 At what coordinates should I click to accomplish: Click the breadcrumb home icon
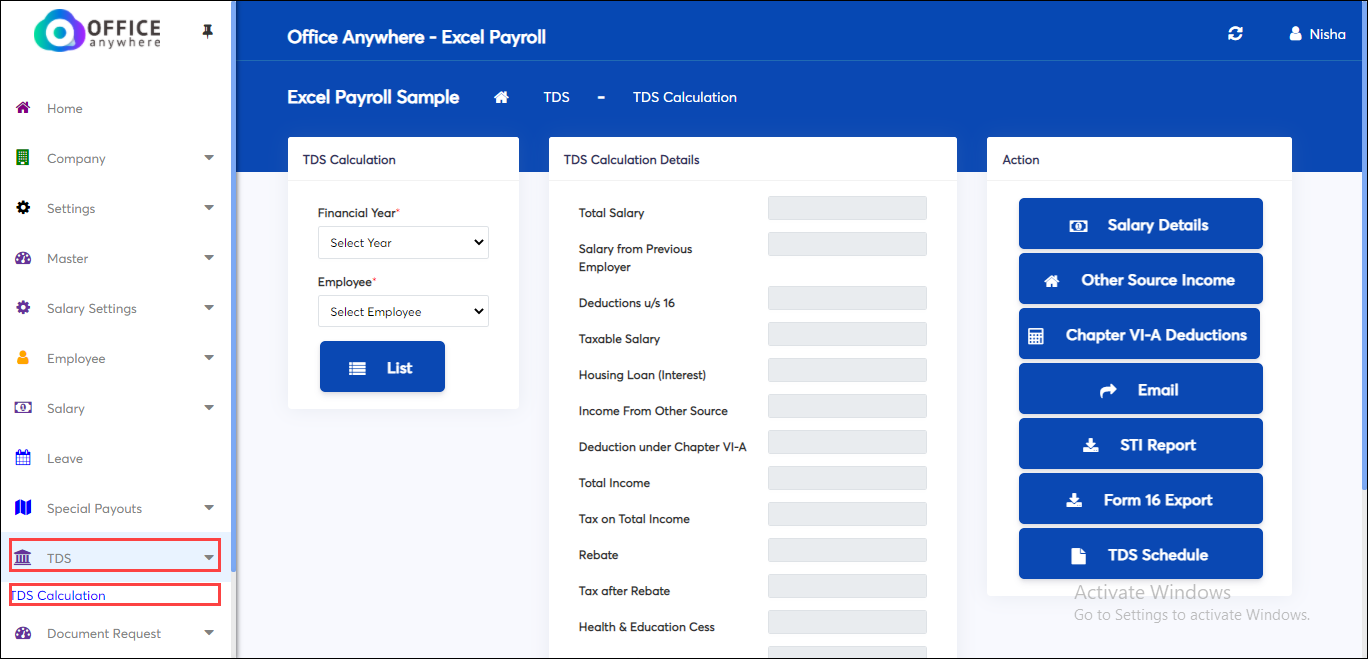502,97
